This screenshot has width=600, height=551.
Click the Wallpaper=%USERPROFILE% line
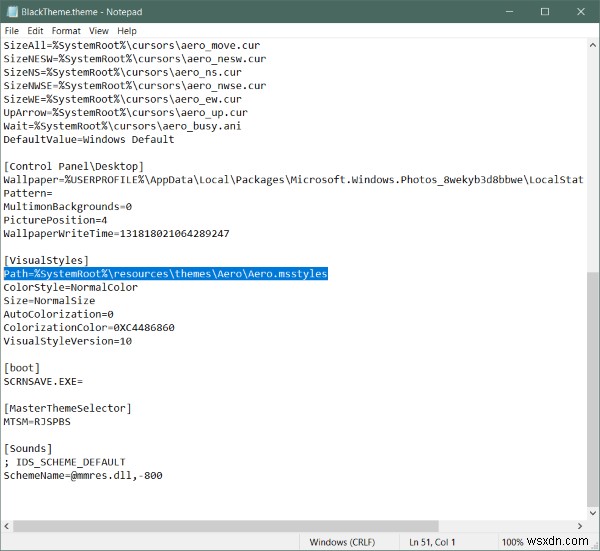point(293,179)
